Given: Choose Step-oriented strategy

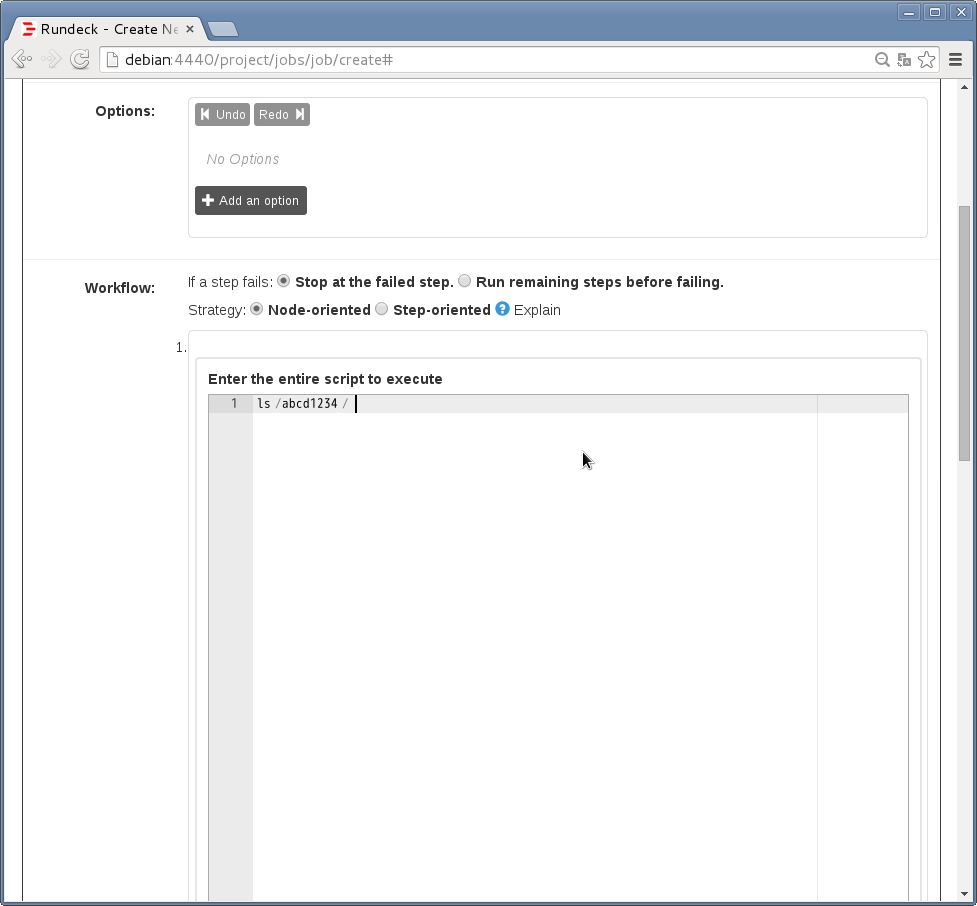Looking at the screenshot, I should [382, 309].
